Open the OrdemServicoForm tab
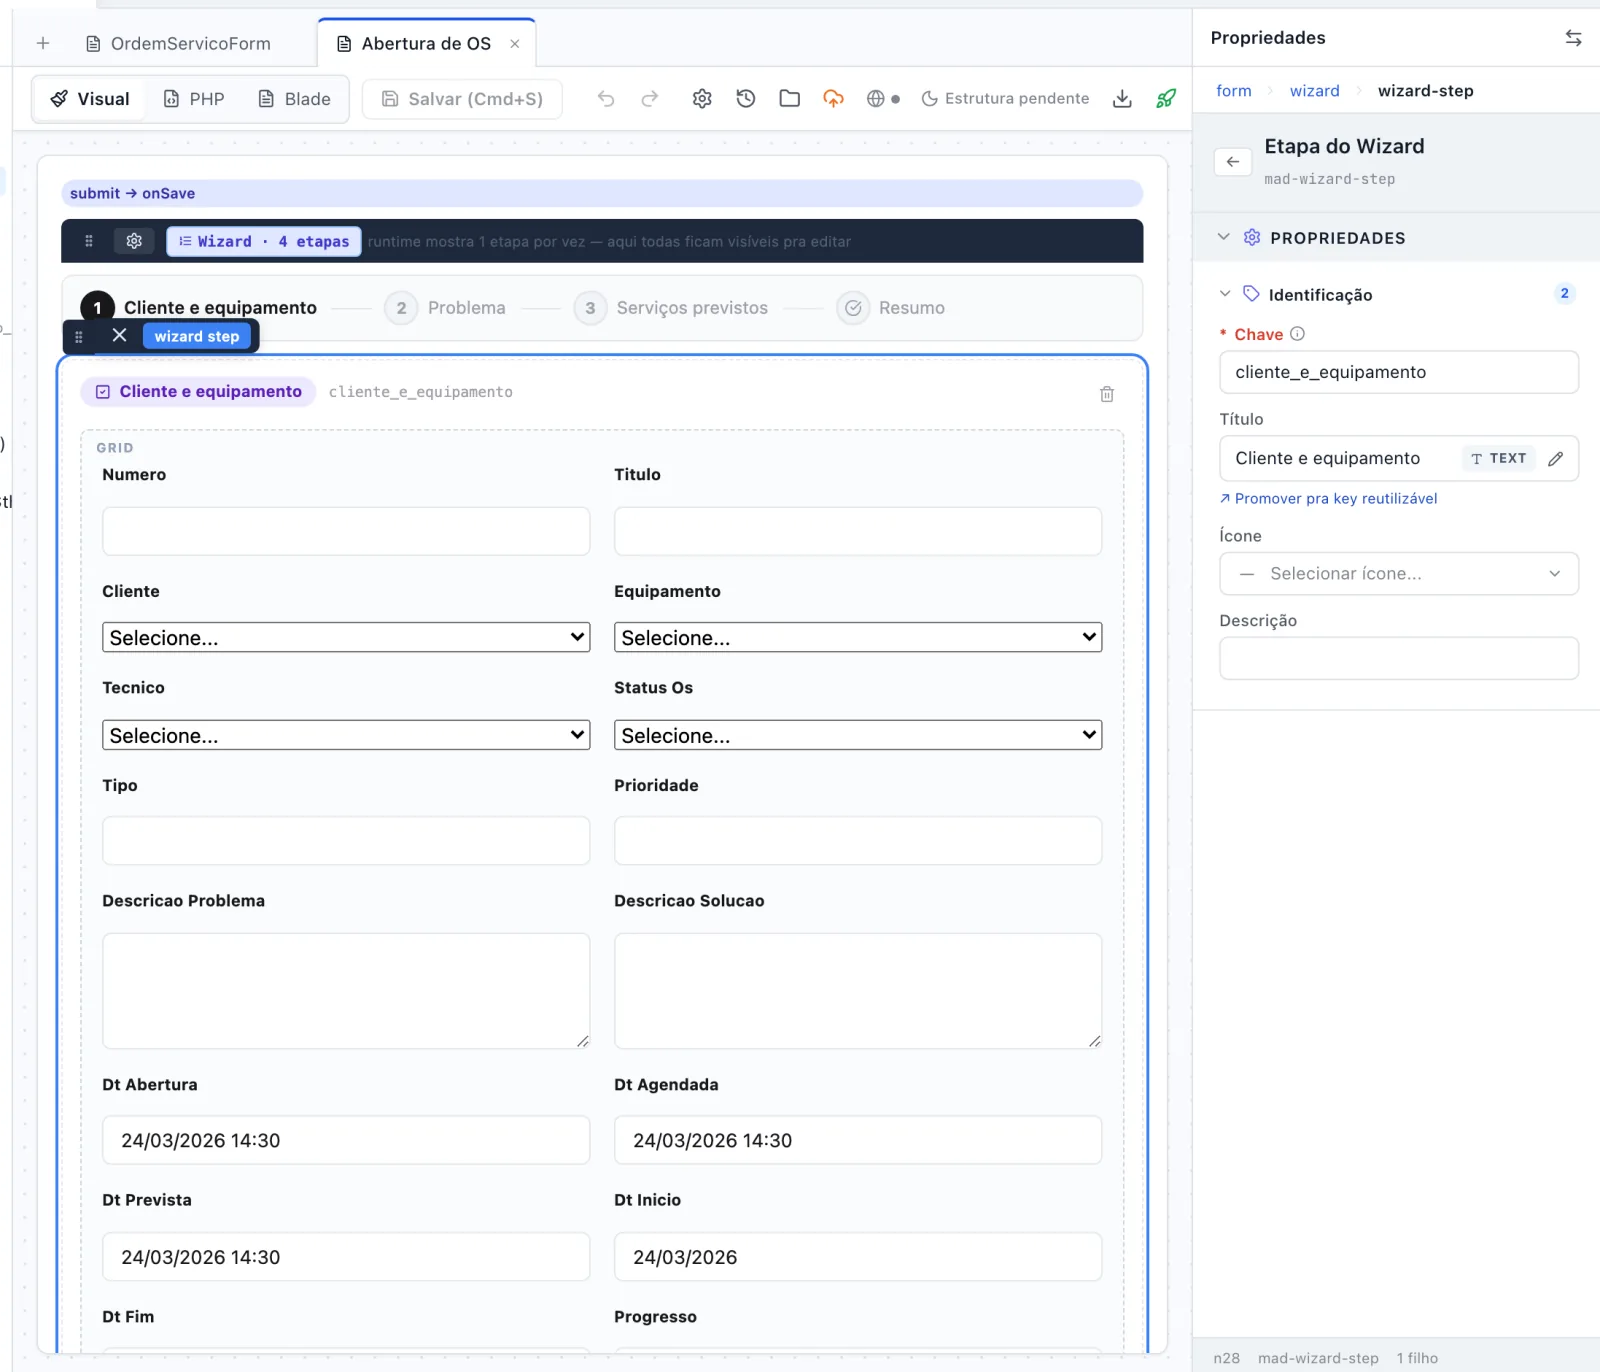This screenshot has height=1372, width=1600. [178, 44]
